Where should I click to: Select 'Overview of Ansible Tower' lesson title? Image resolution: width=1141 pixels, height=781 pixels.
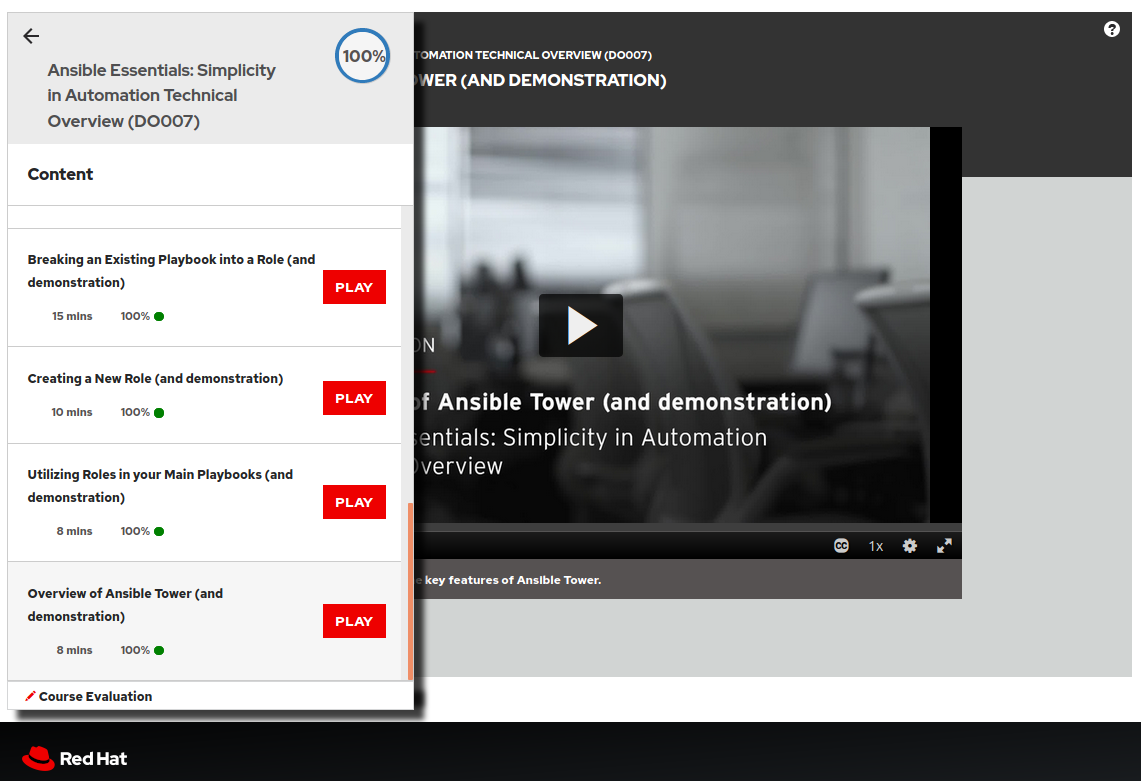125,605
